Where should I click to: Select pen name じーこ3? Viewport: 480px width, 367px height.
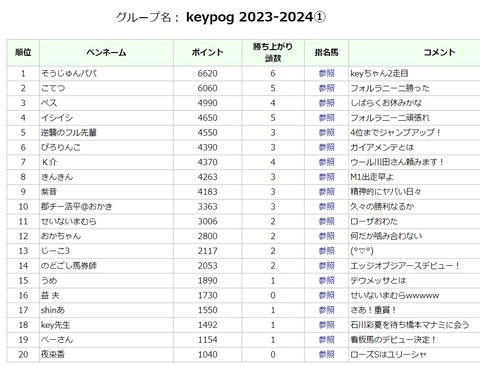[55, 251]
